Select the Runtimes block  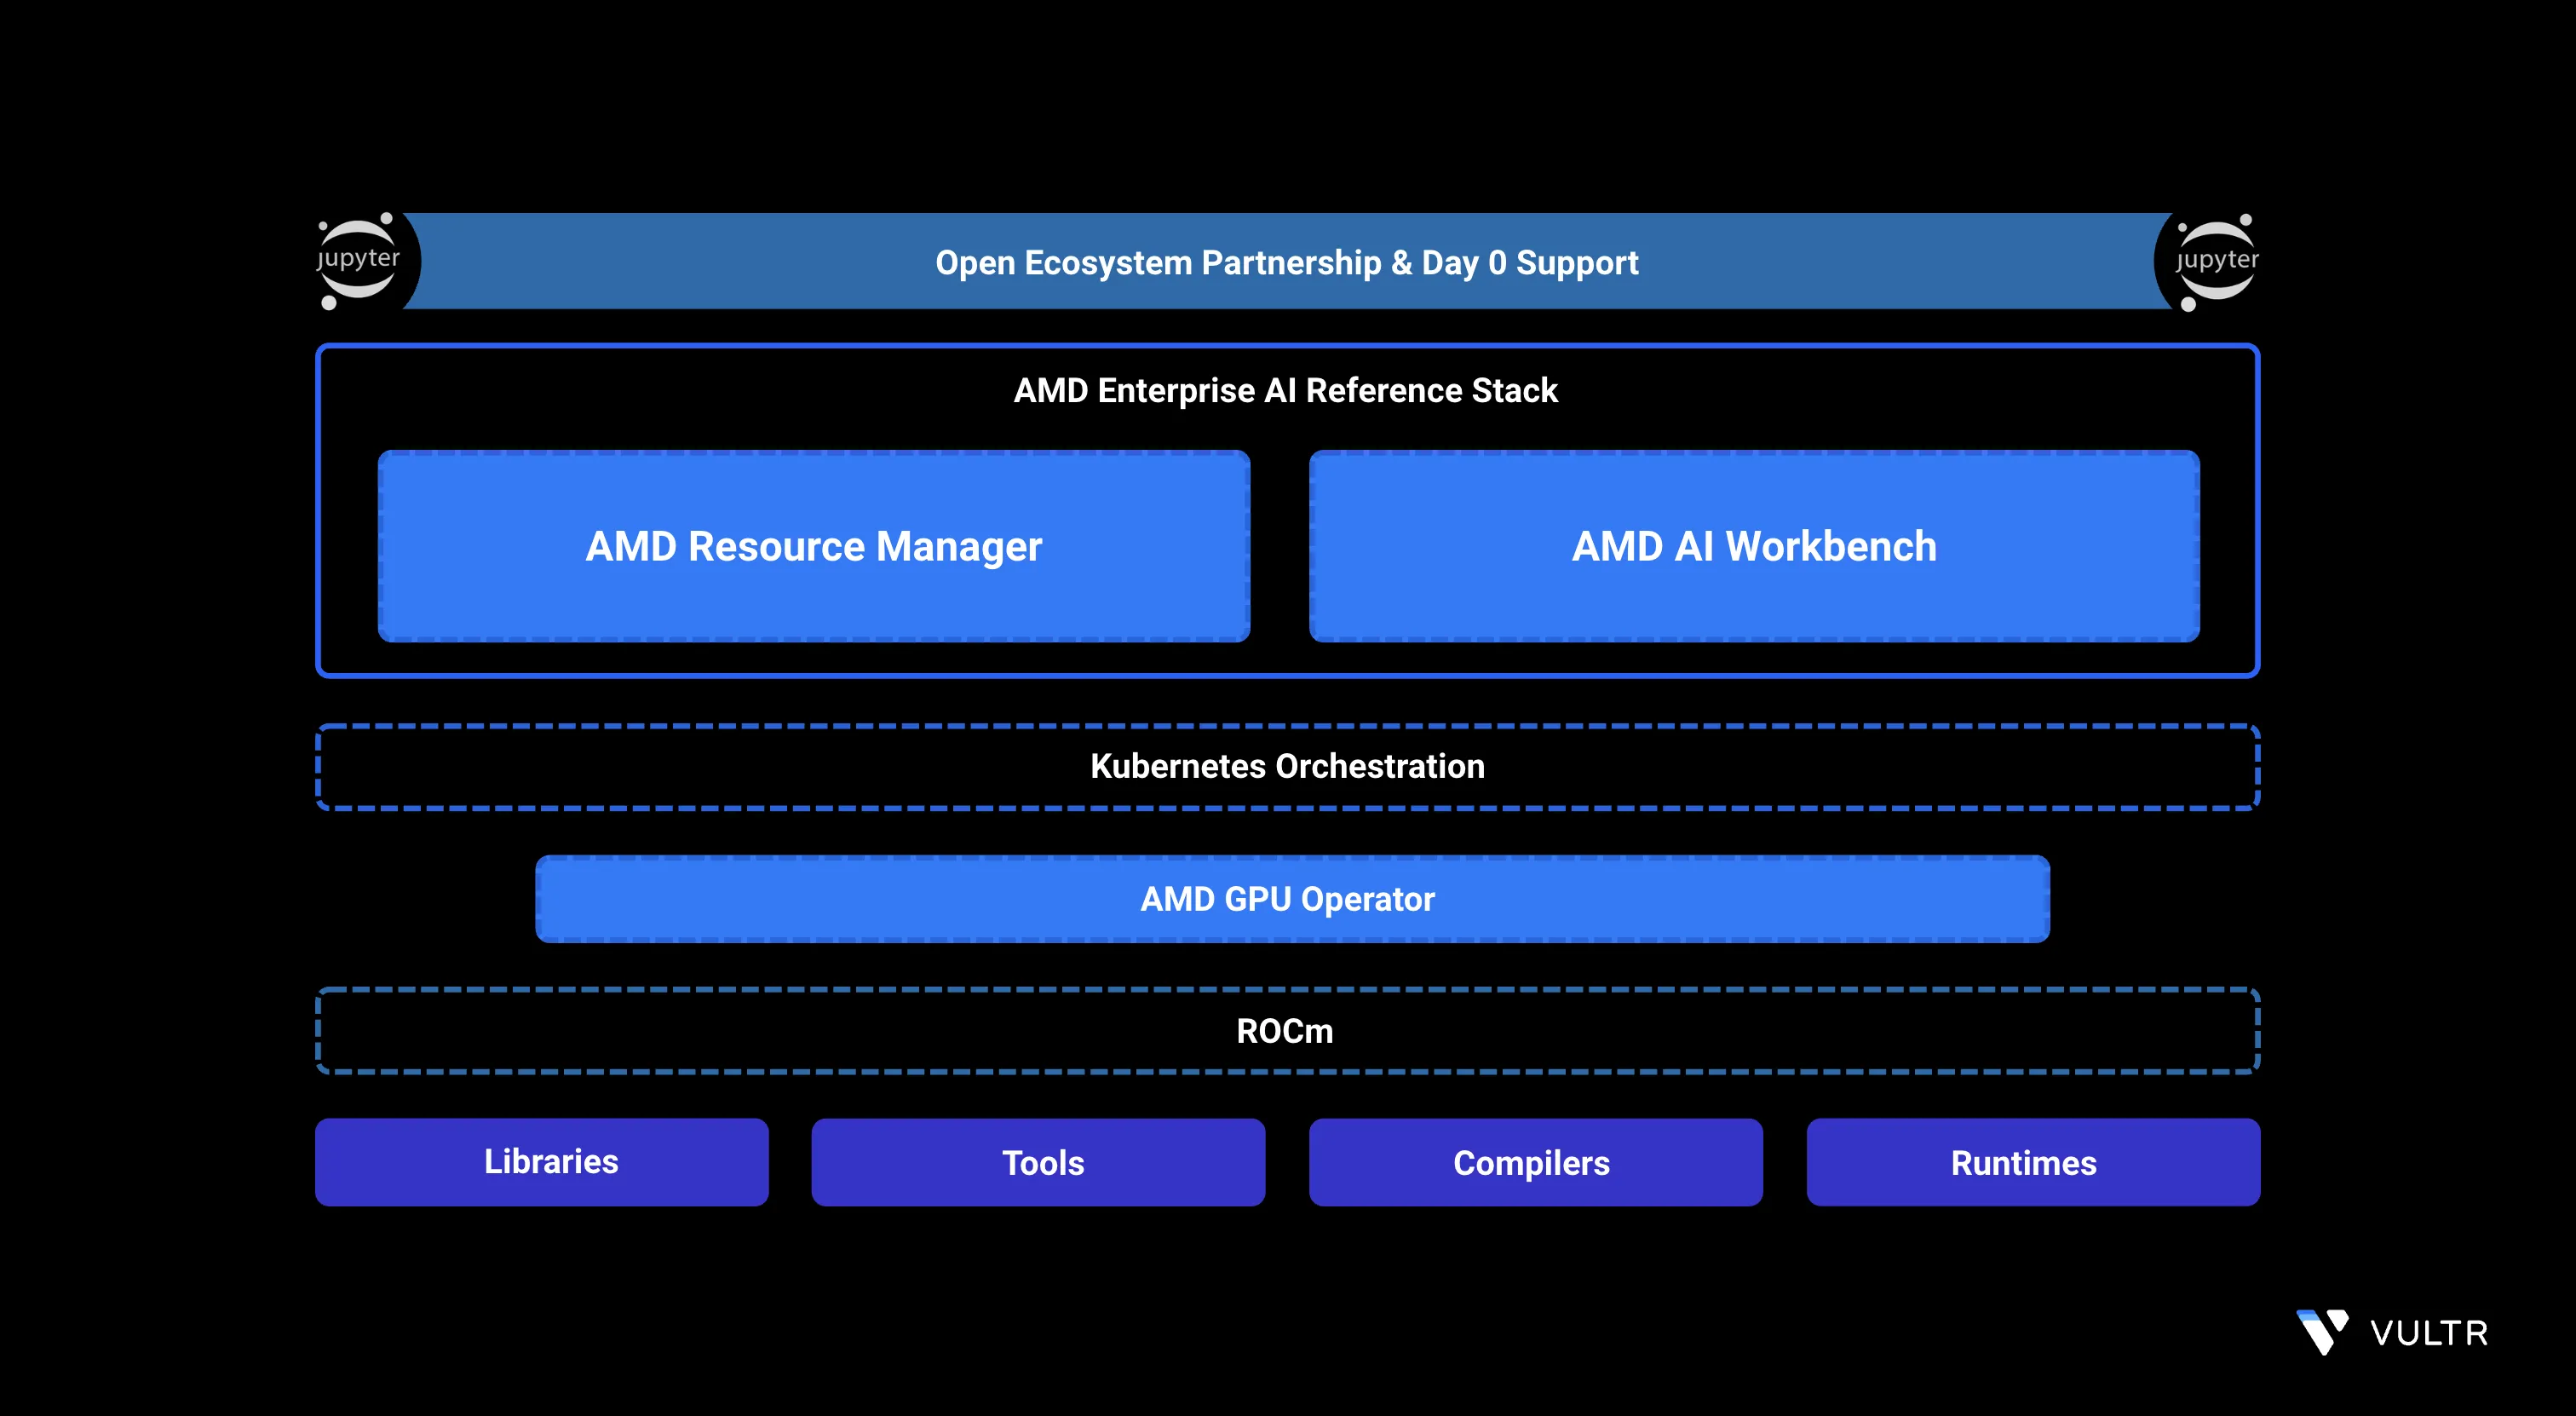click(x=2033, y=1162)
